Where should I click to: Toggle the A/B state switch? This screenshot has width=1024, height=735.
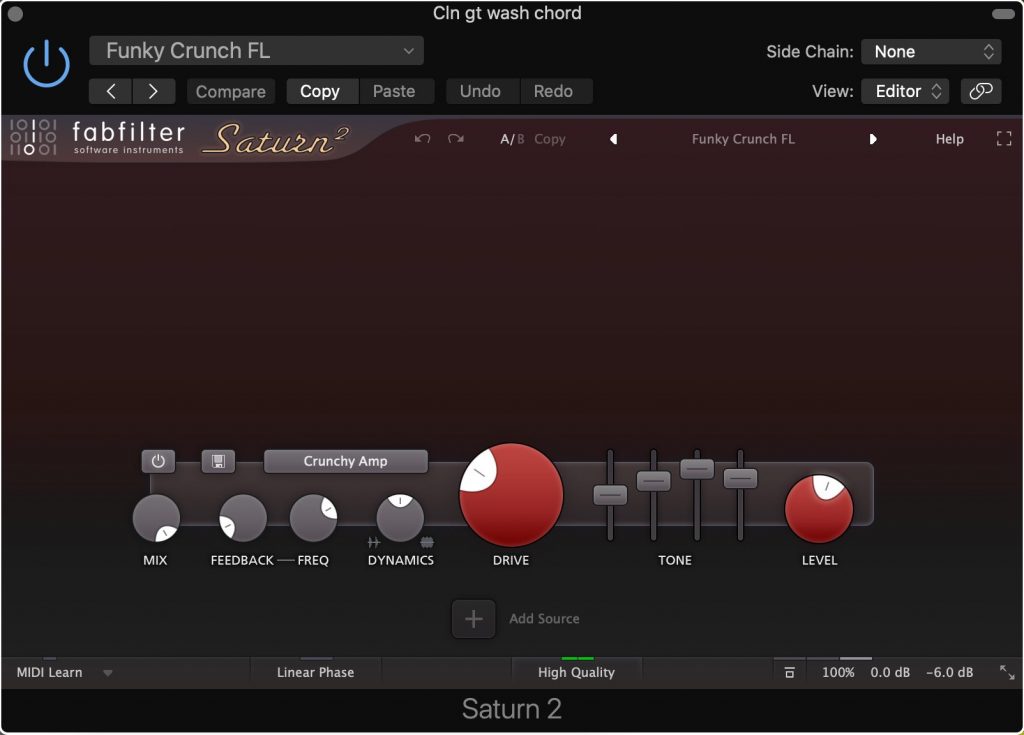pos(512,139)
